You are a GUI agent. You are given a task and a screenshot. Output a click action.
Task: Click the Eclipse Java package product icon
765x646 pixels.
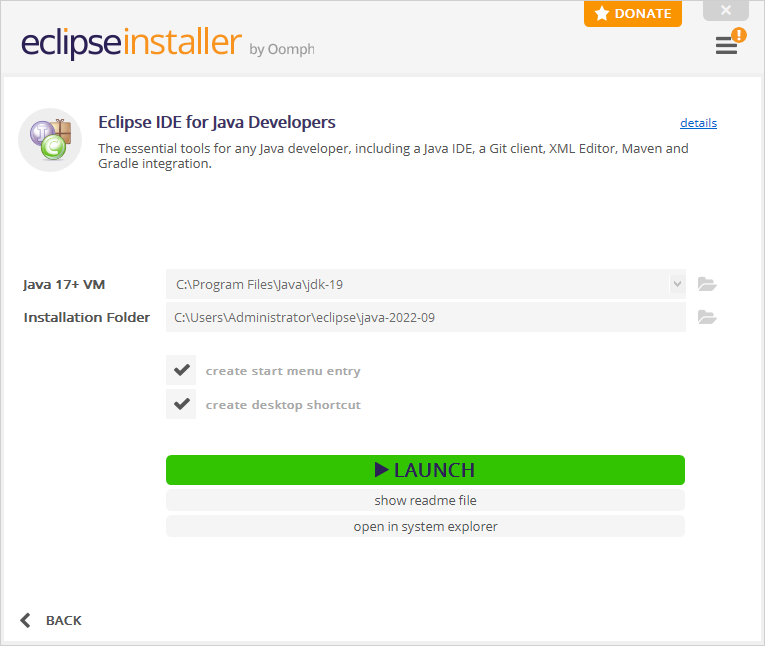(x=50, y=140)
